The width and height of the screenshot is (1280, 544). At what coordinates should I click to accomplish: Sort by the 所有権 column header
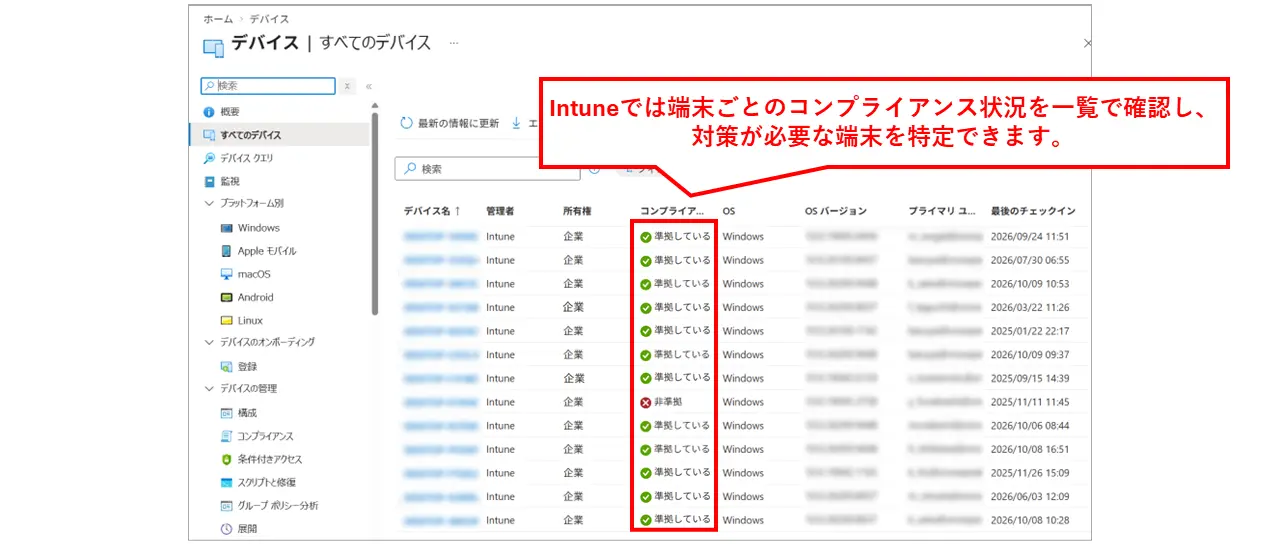tap(577, 211)
